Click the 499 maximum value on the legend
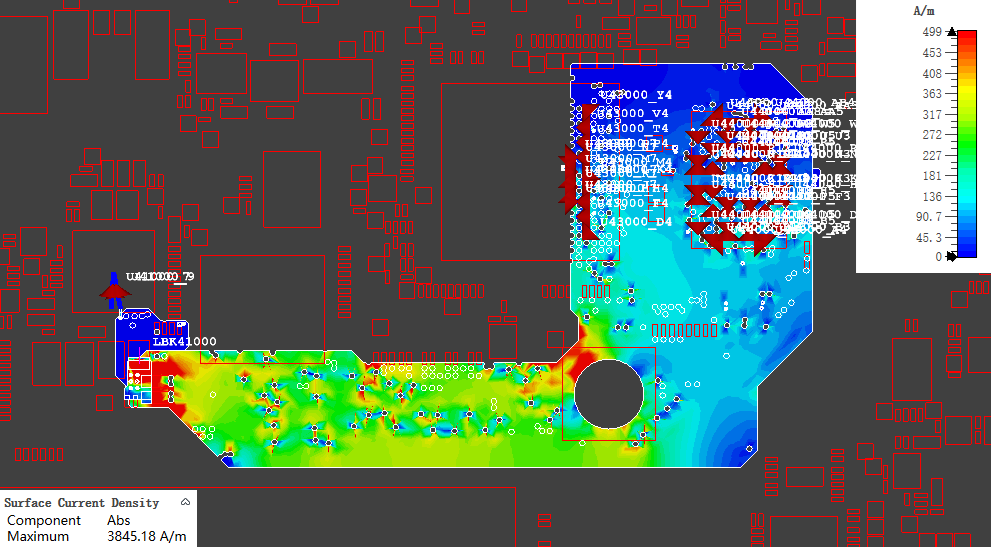This screenshot has width=992, height=549. pos(931,33)
